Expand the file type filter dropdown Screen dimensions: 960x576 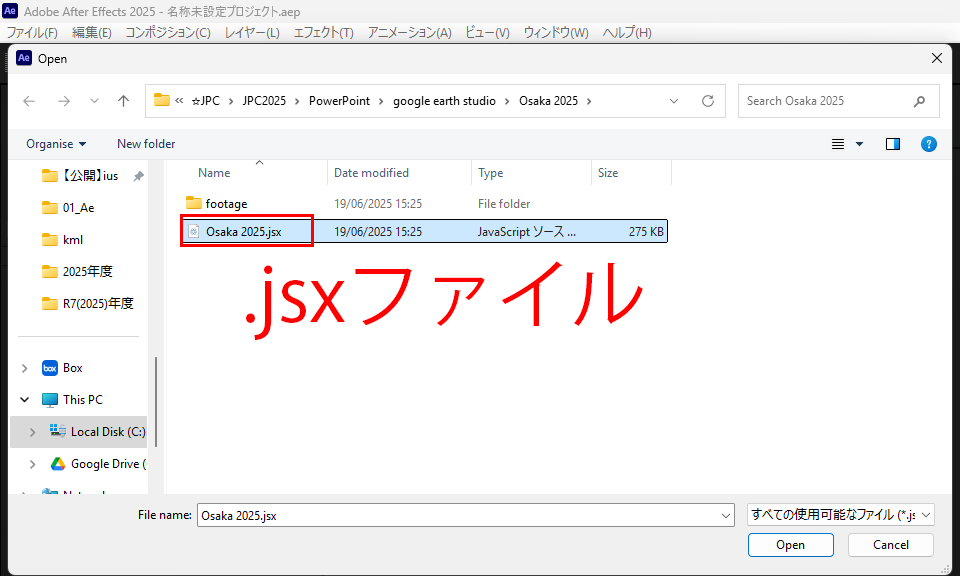click(x=840, y=515)
